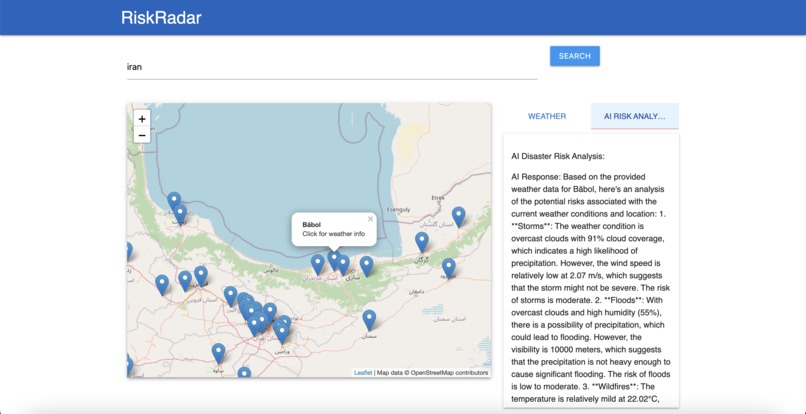The height and width of the screenshot is (414, 806).
Task: Click the marker above the البرز label
Action: click(x=231, y=297)
